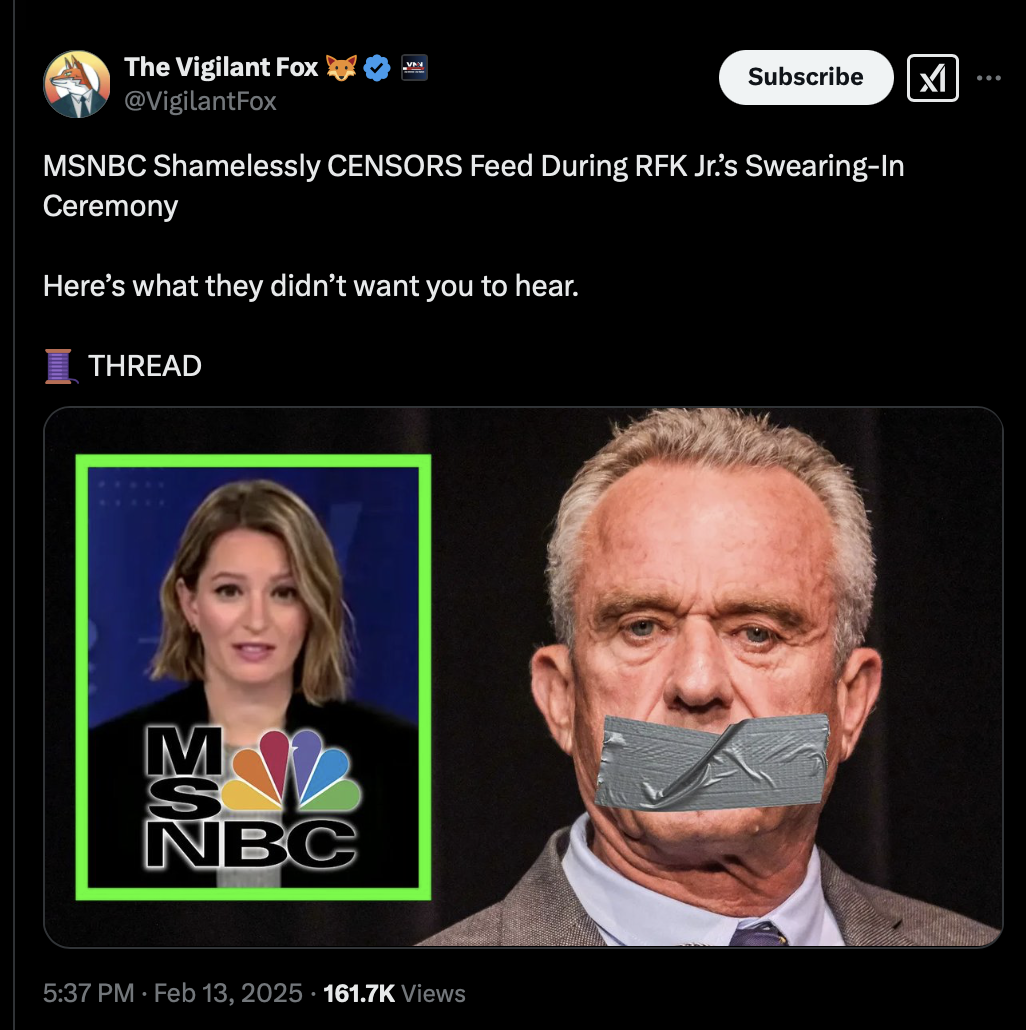Image resolution: width=1026 pixels, height=1030 pixels.
Task: Open the three-dot more options menu
Action: coord(989,78)
